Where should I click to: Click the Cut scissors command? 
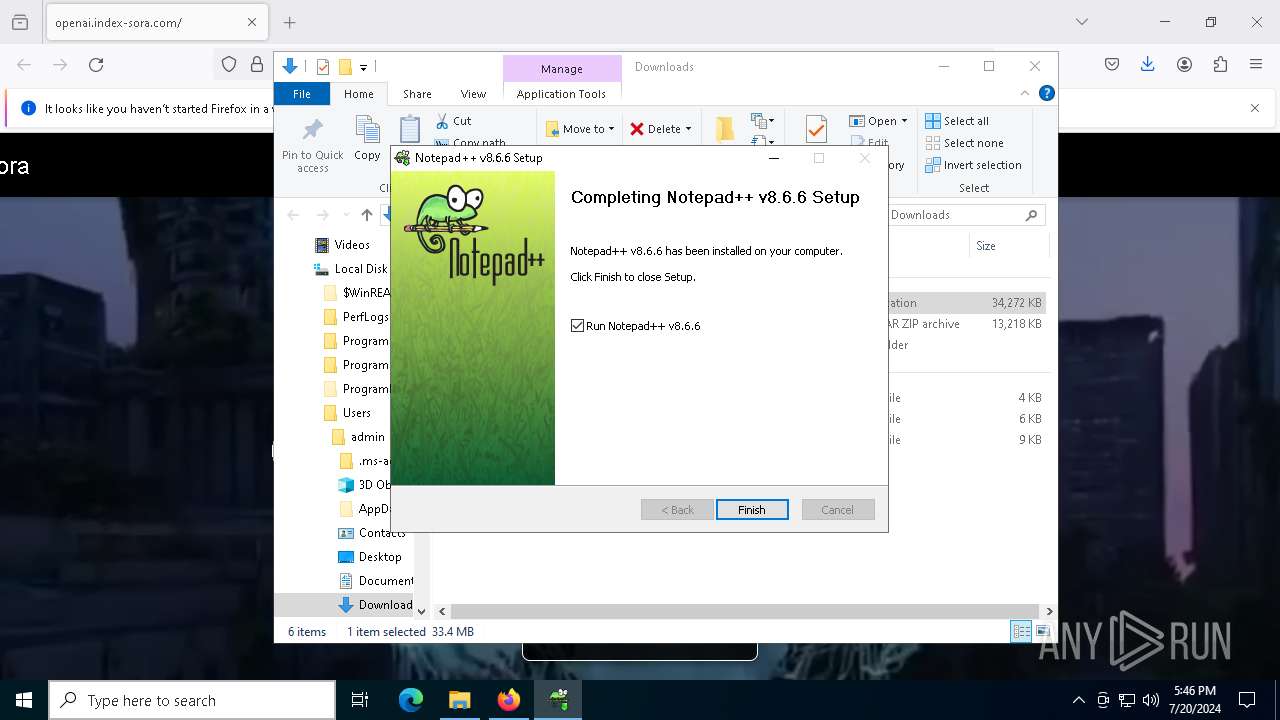tap(453, 121)
